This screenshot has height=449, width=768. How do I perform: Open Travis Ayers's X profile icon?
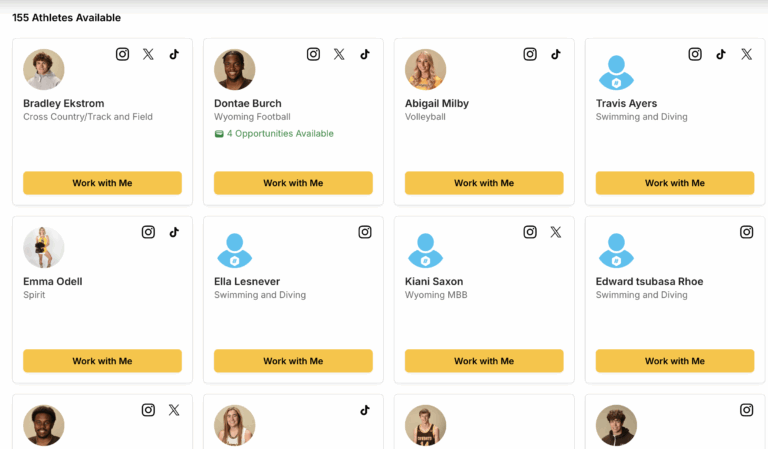[x=746, y=54]
